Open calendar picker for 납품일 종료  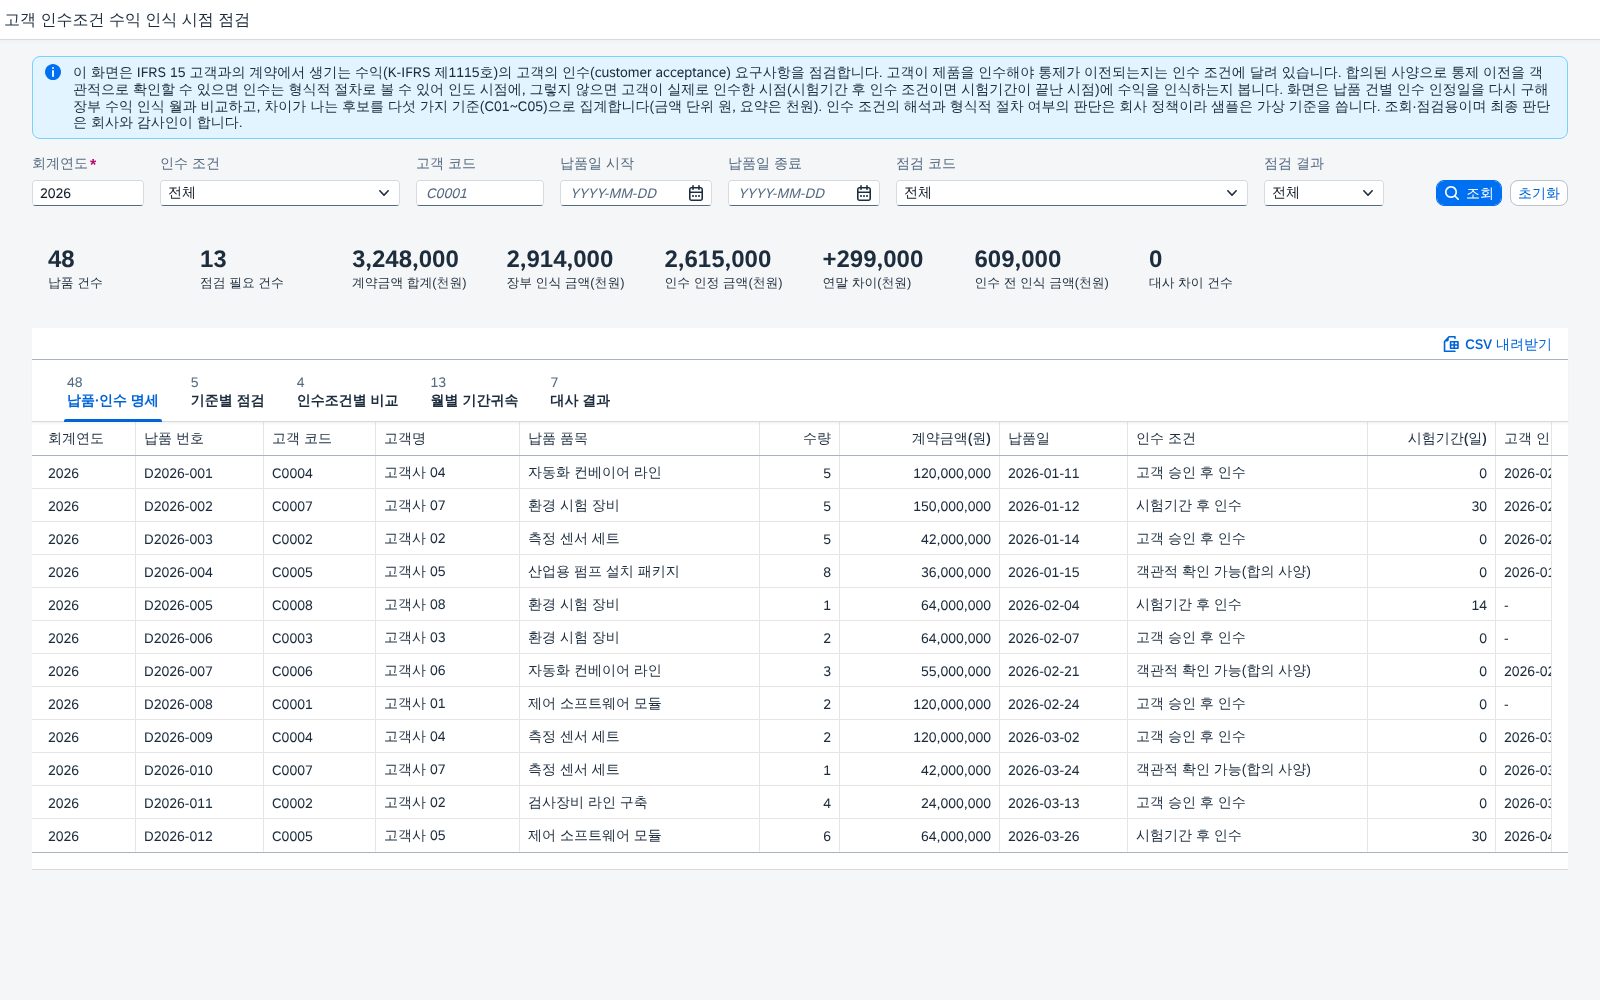pos(864,193)
